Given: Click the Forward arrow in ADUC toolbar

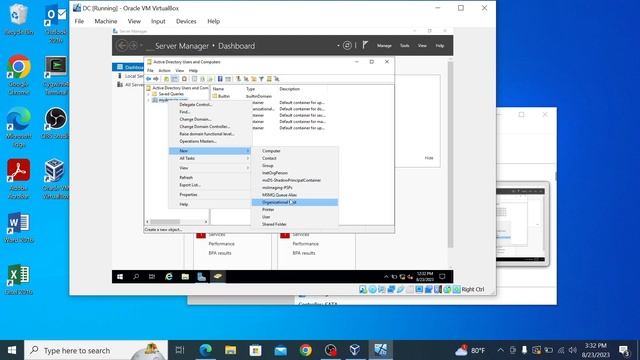Looking at the screenshot, I should point(156,79).
